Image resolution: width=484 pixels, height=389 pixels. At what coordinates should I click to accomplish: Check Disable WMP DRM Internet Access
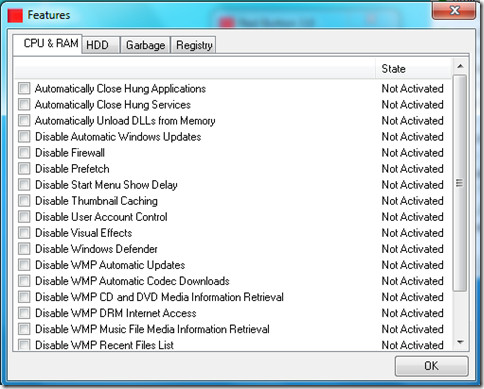(x=24, y=313)
